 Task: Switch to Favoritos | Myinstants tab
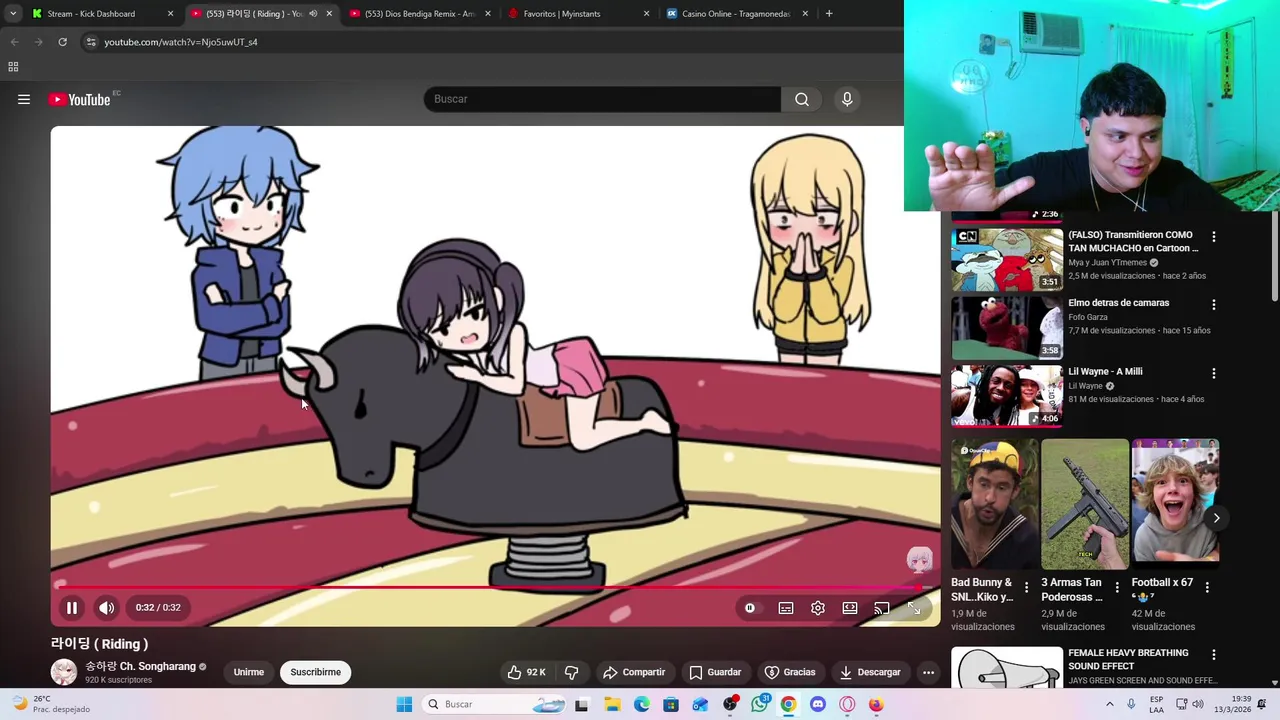[562, 14]
